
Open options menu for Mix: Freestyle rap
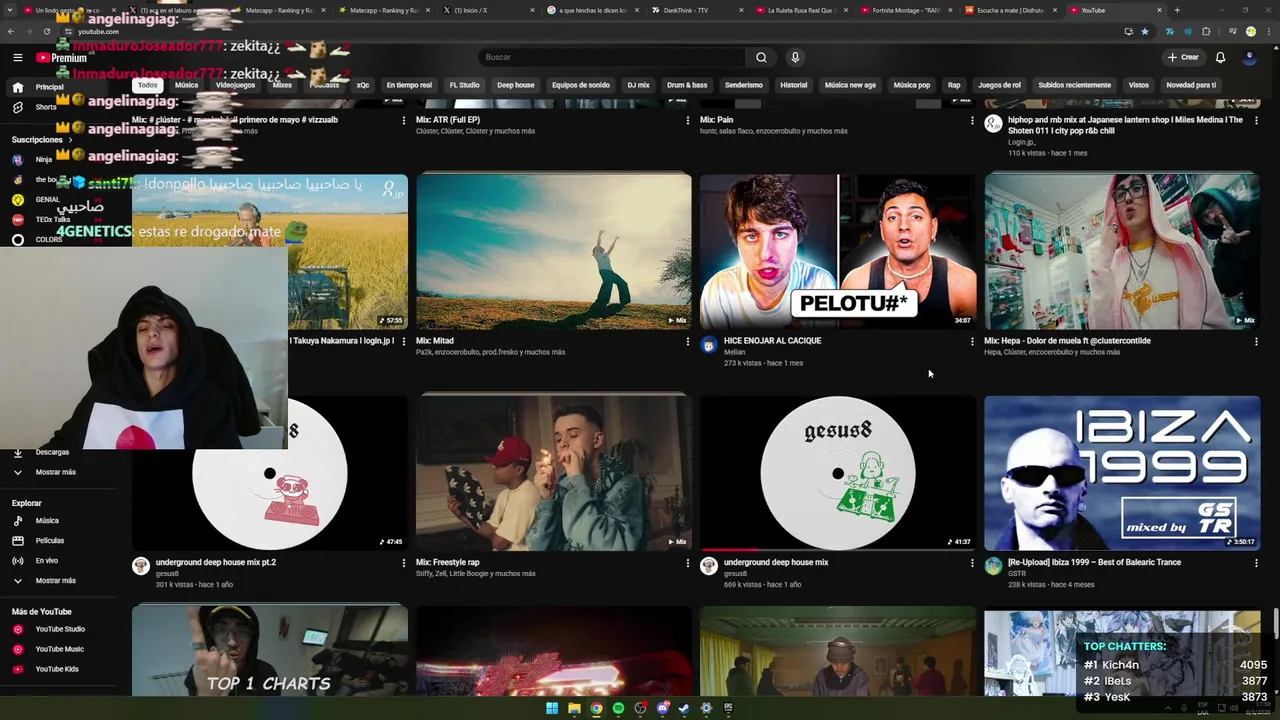click(687, 563)
